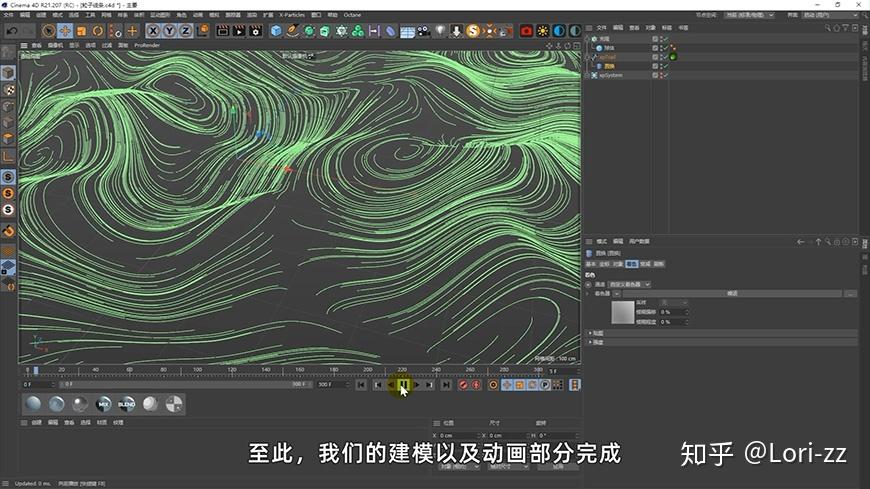Image resolution: width=870 pixels, height=489 pixels.
Task: Open the small shader arrow dropdown
Action: pos(616,294)
